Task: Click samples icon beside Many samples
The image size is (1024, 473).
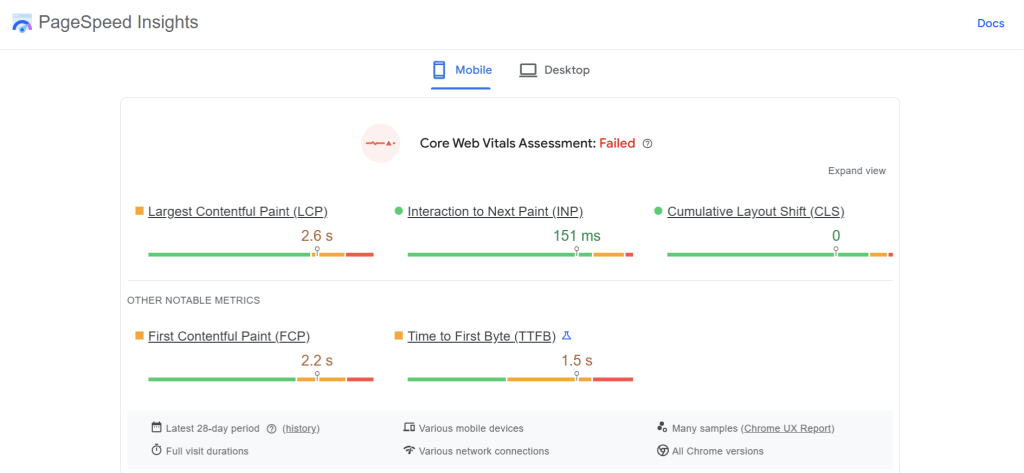Action: [x=662, y=428]
